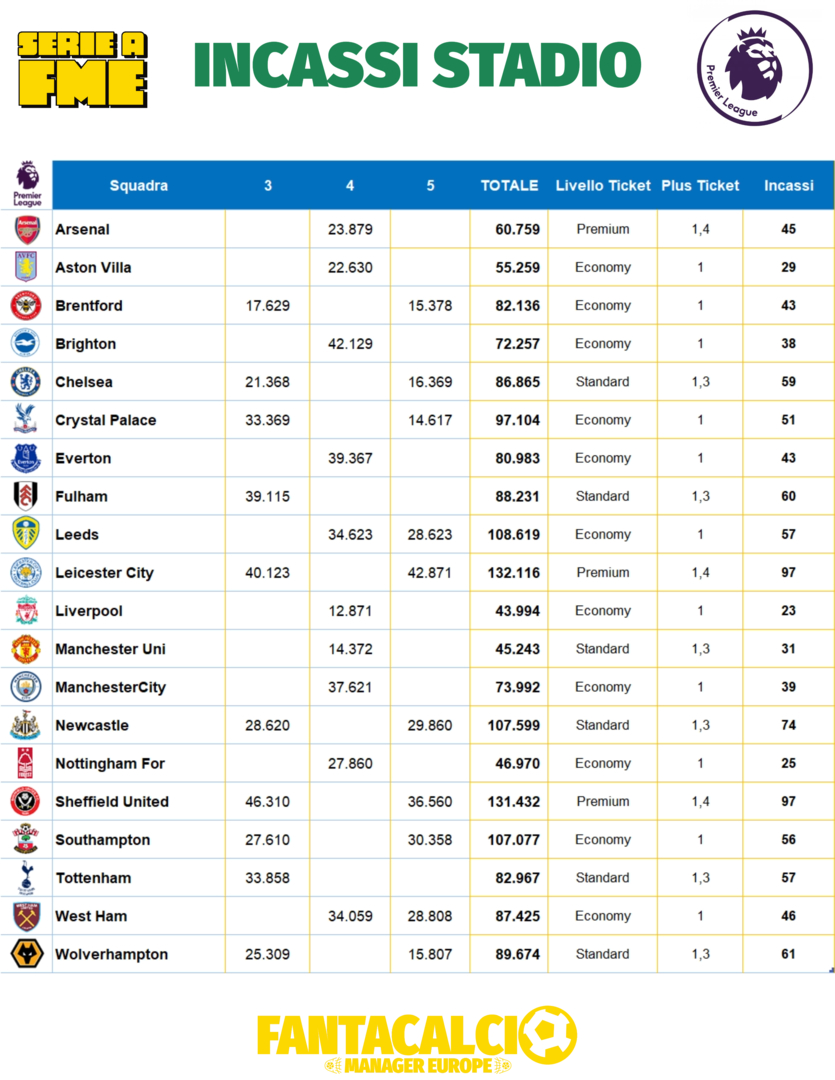This screenshot has width=835, height=1080.
Task: Click the Arsenal club crest
Action: click(27, 229)
